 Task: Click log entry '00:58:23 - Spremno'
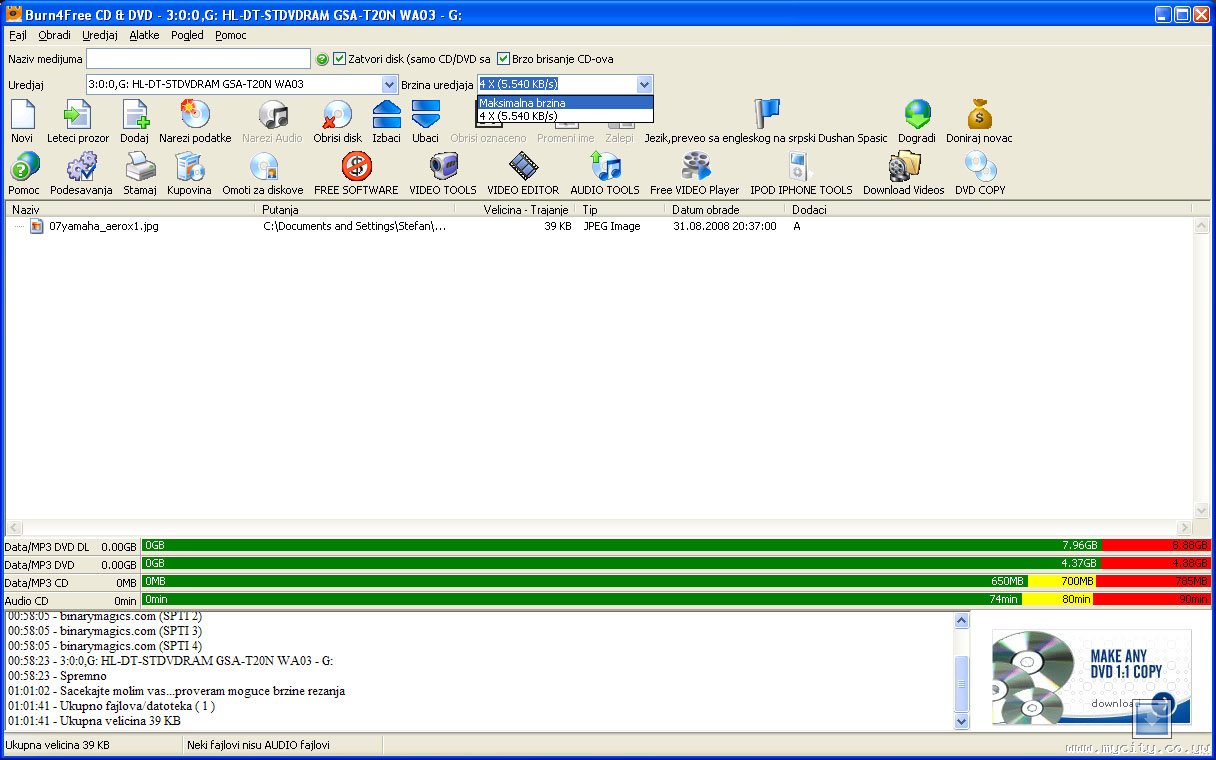point(57,676)
